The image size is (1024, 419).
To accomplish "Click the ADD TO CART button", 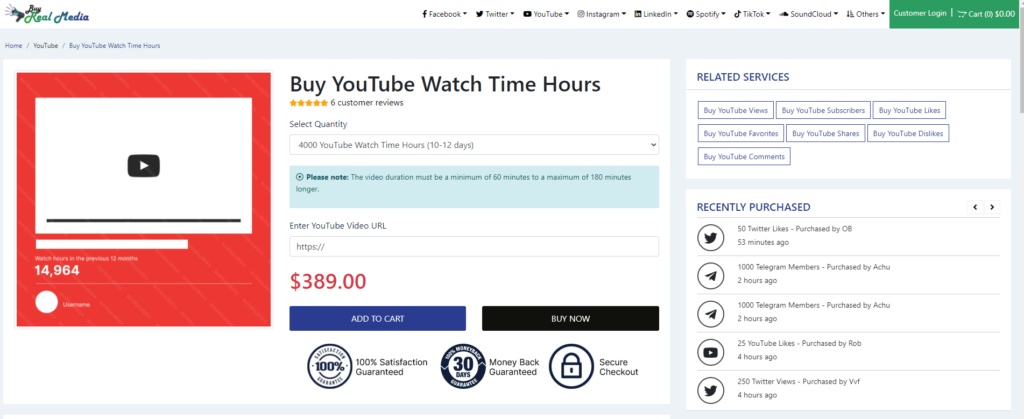I will click(x=377, y=318).
